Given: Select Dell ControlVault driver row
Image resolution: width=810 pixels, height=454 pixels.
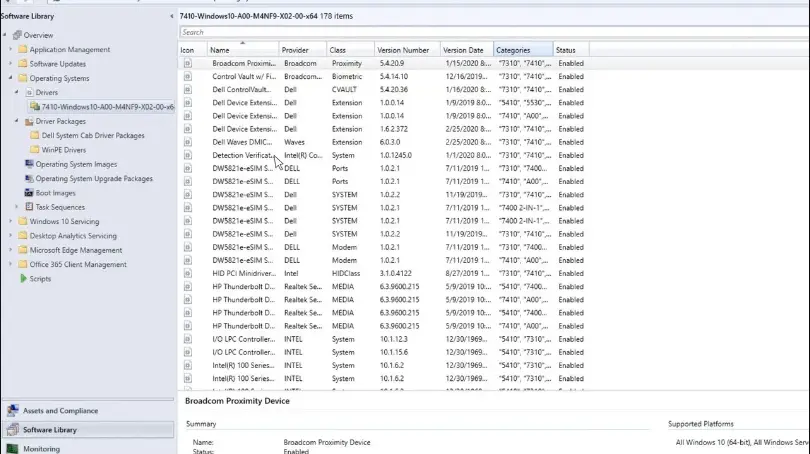Looking at the screenshot, I should [x=385, y=89].
